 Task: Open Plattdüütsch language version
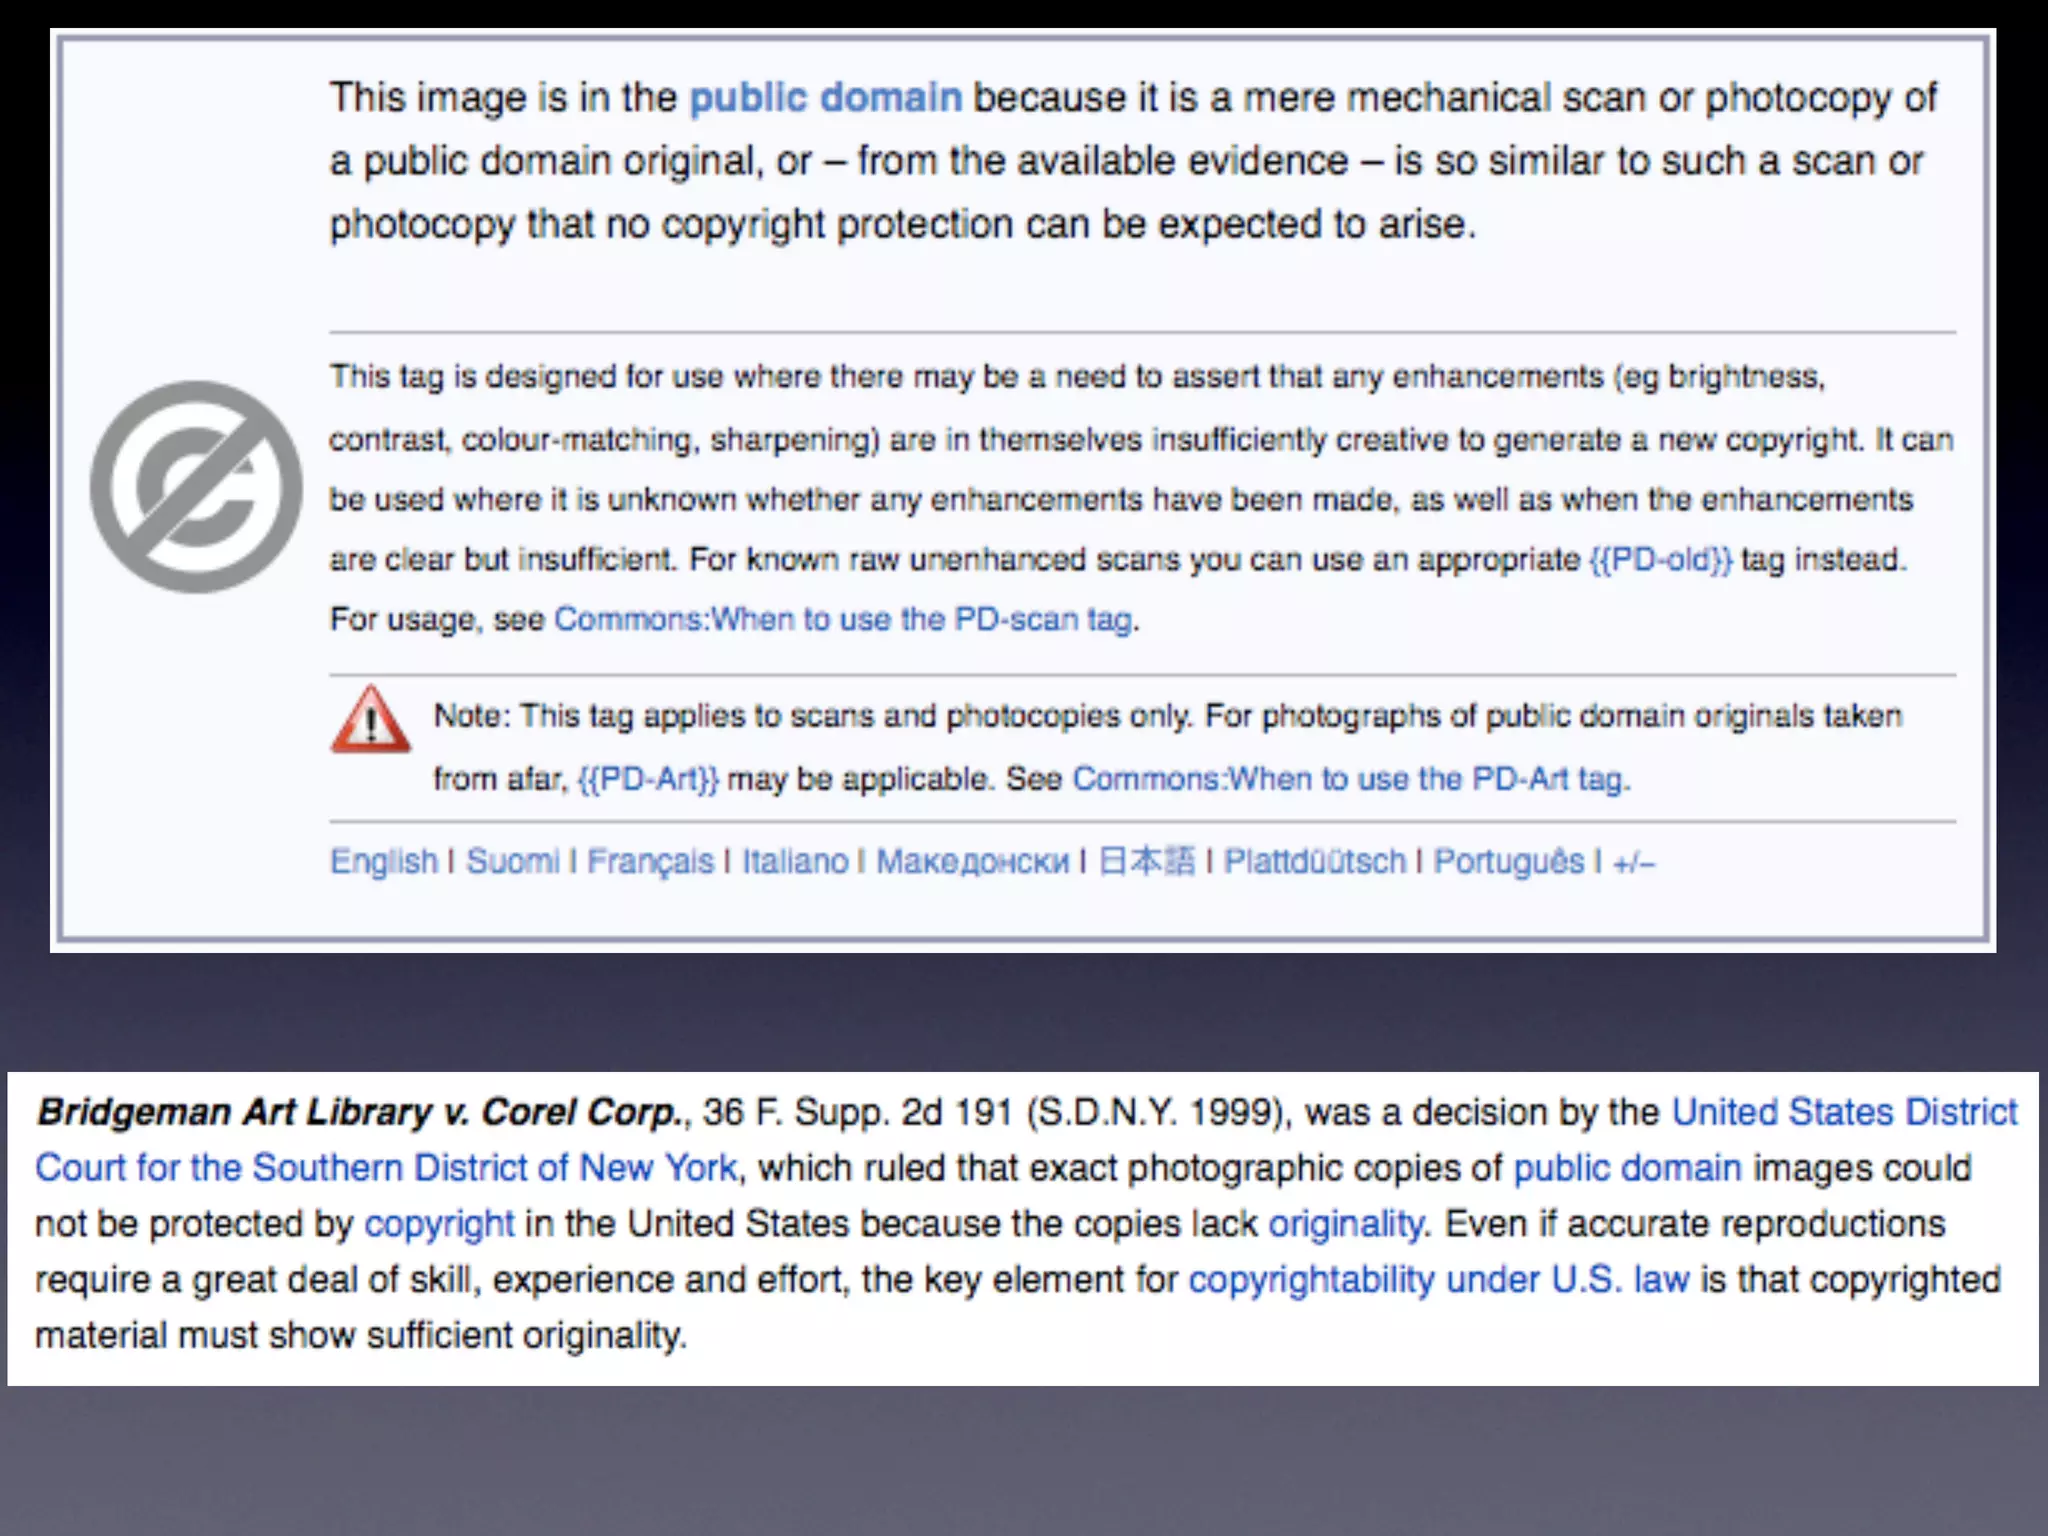1314,861
